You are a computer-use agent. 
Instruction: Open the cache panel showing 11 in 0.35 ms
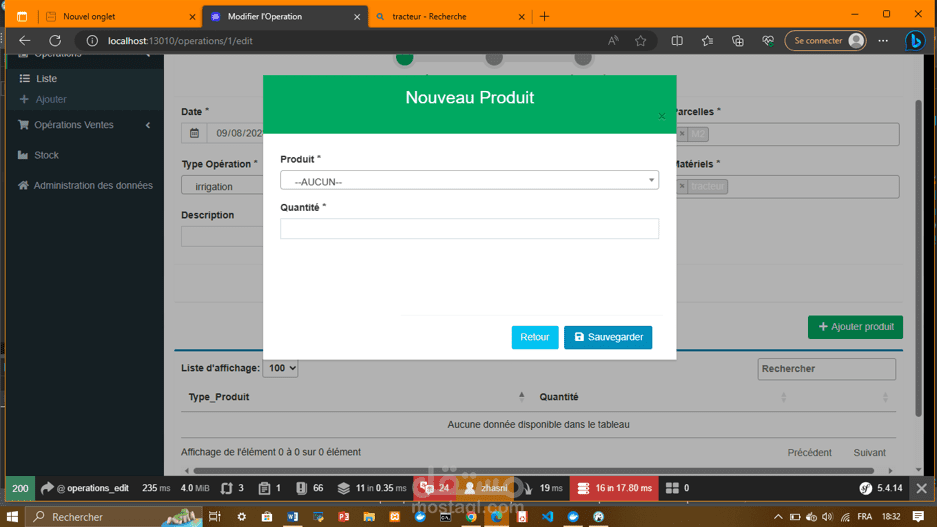tap(372, 488)
